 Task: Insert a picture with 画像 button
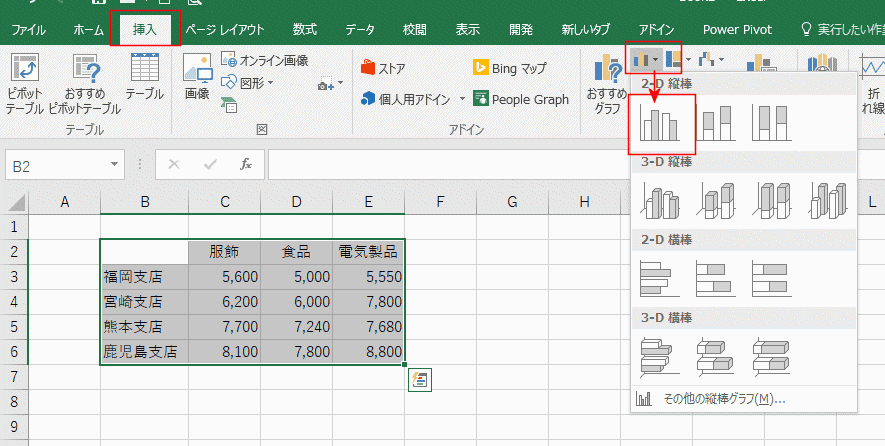197,77
